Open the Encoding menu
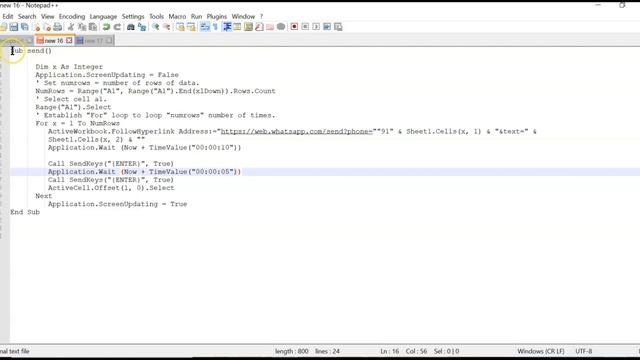The image size is (640, 360). coord(72,16)
